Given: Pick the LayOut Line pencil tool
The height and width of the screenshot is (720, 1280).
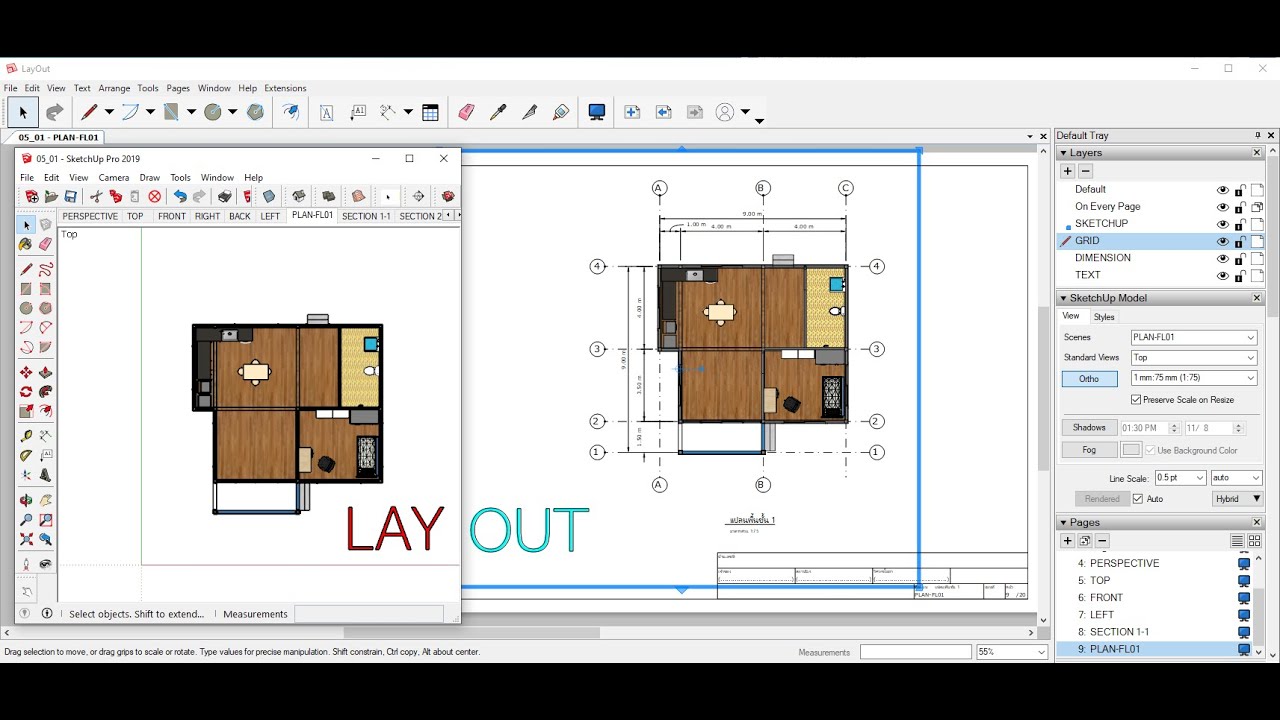Looking at the screenshot, I should [x=89, y=113].
